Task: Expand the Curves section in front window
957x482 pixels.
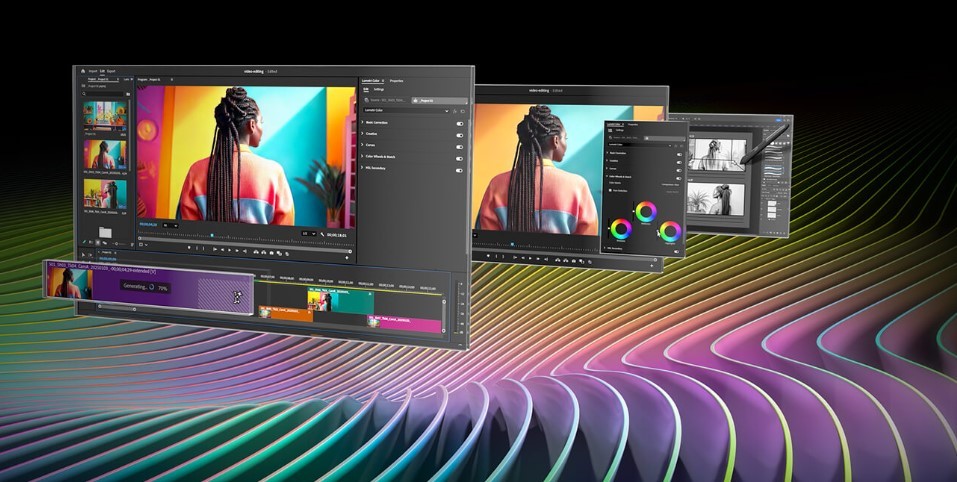Action: pos(362,145)
